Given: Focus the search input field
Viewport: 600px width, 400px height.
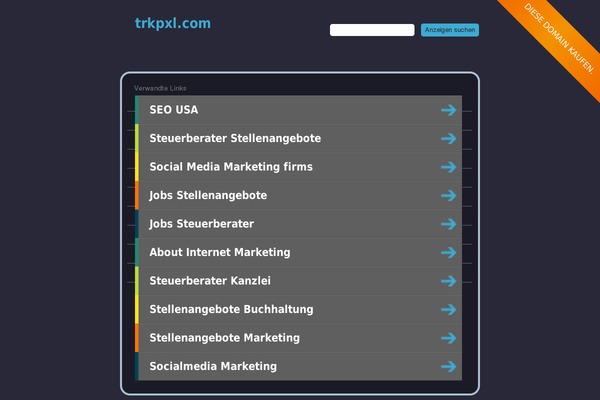Looking at the screenshot, I should (372, 30).
